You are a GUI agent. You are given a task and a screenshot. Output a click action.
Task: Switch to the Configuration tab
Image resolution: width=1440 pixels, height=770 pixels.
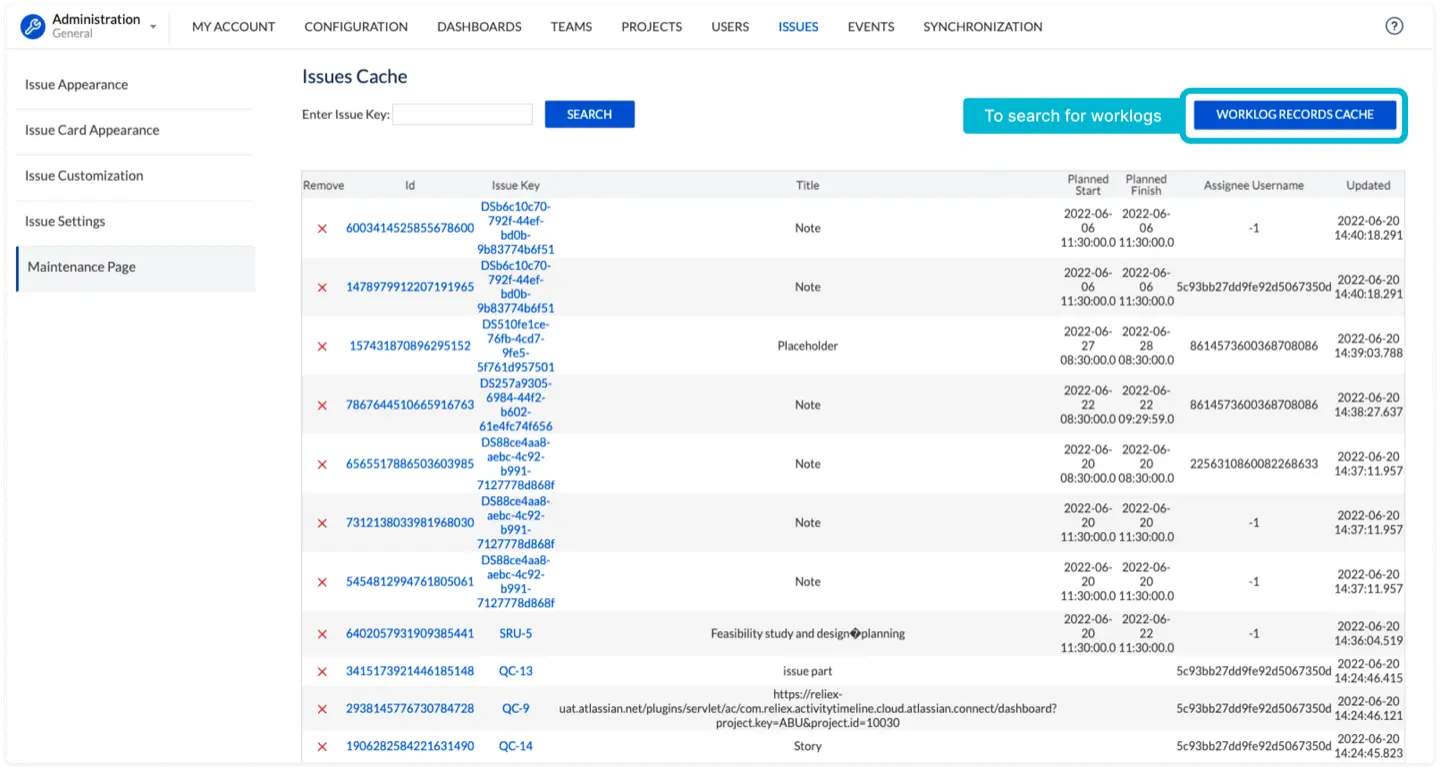click(x=356, y=27)
